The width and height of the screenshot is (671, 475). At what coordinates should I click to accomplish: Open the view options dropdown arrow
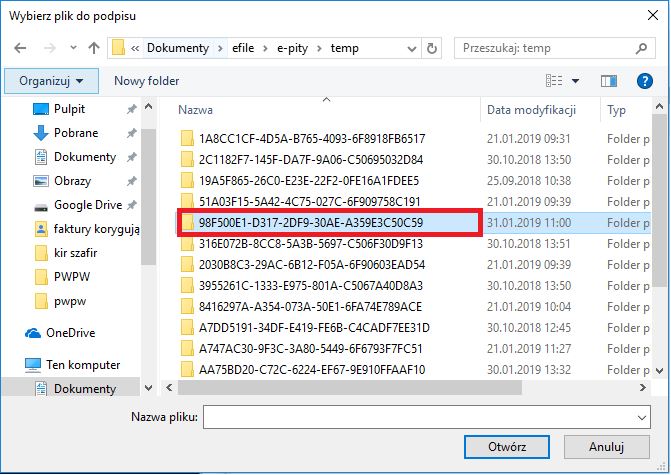(x=576, y=80)
